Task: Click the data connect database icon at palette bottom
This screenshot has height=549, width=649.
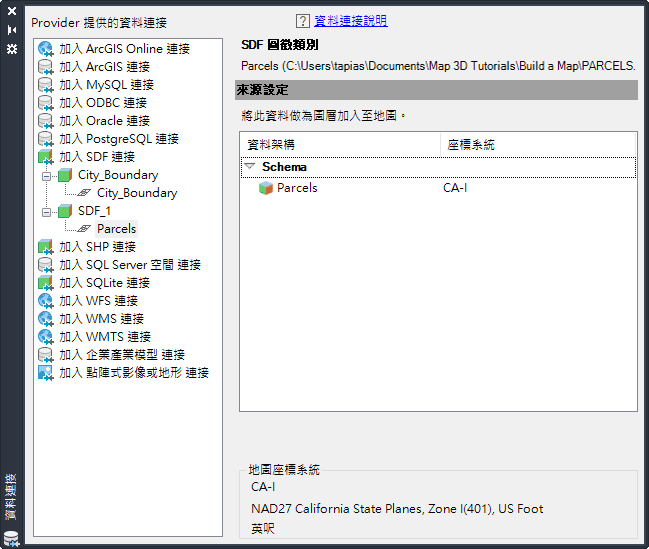Action: (x=12, y=539)
